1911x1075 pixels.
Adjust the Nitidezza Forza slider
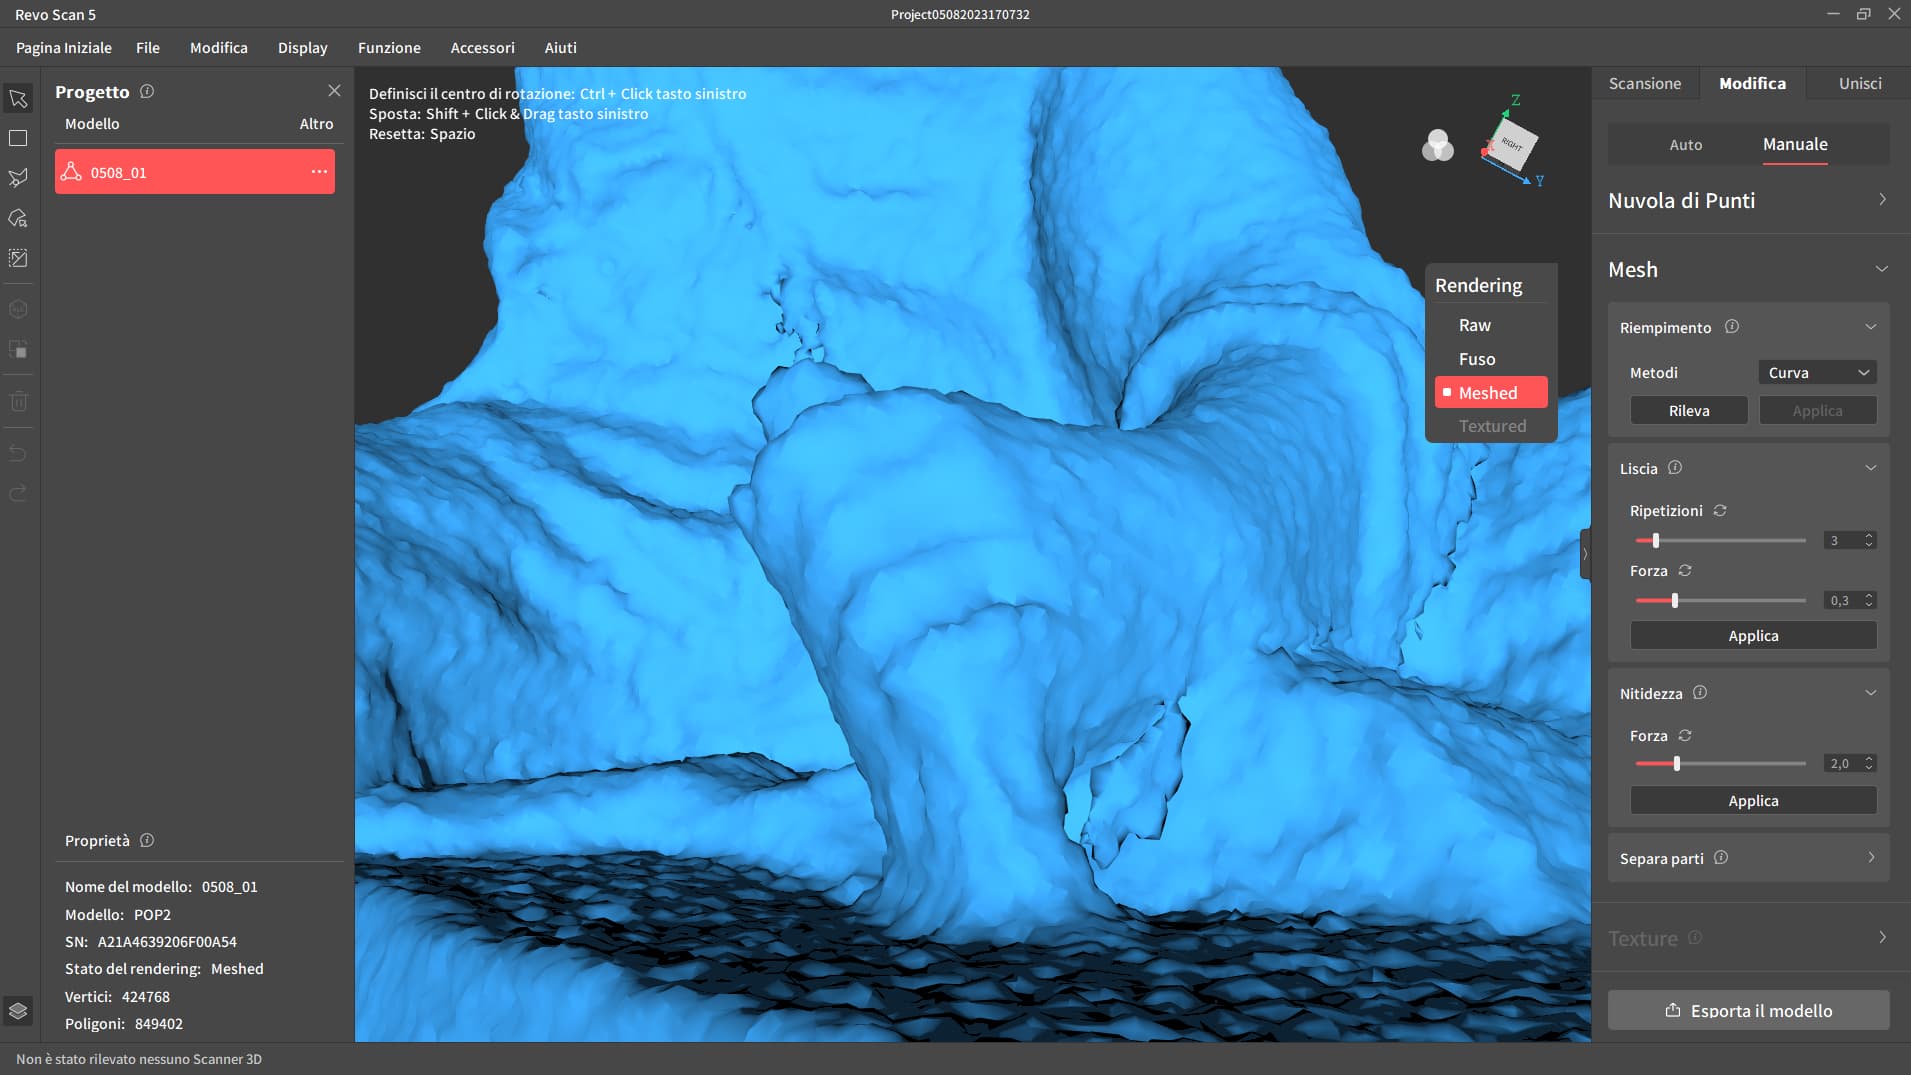1677,764
